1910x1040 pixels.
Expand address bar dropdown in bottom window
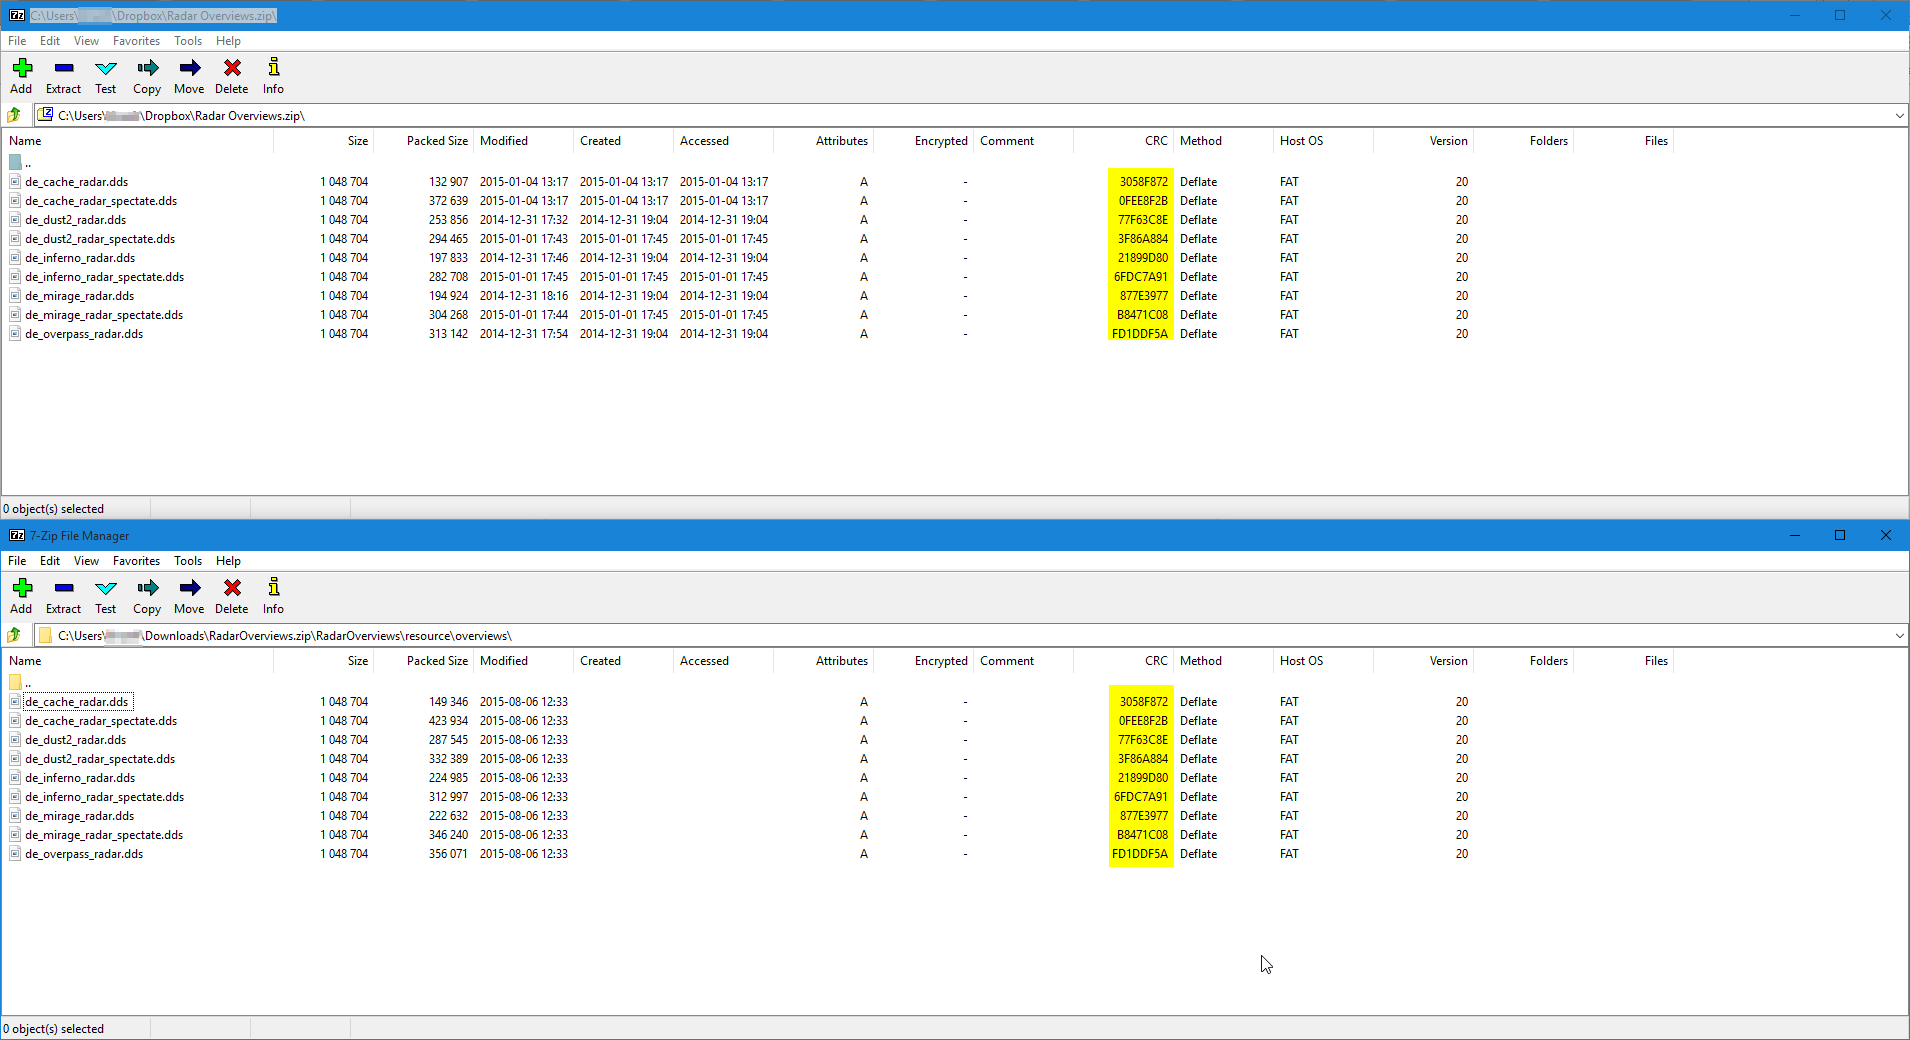[1899, 636]
